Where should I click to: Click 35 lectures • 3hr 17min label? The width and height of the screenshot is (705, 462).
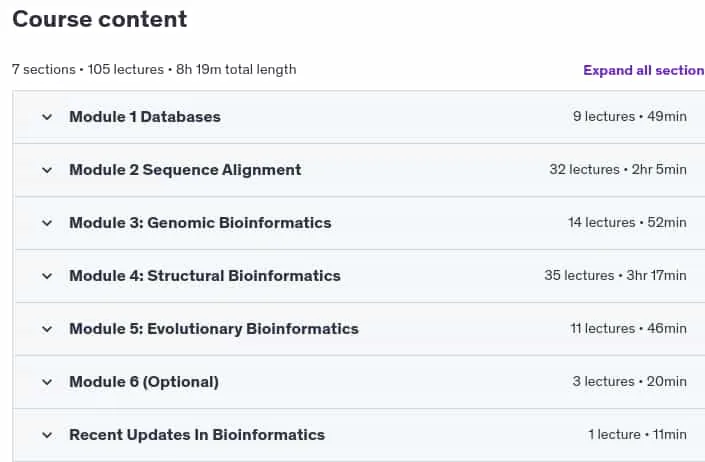click(615, 275)
